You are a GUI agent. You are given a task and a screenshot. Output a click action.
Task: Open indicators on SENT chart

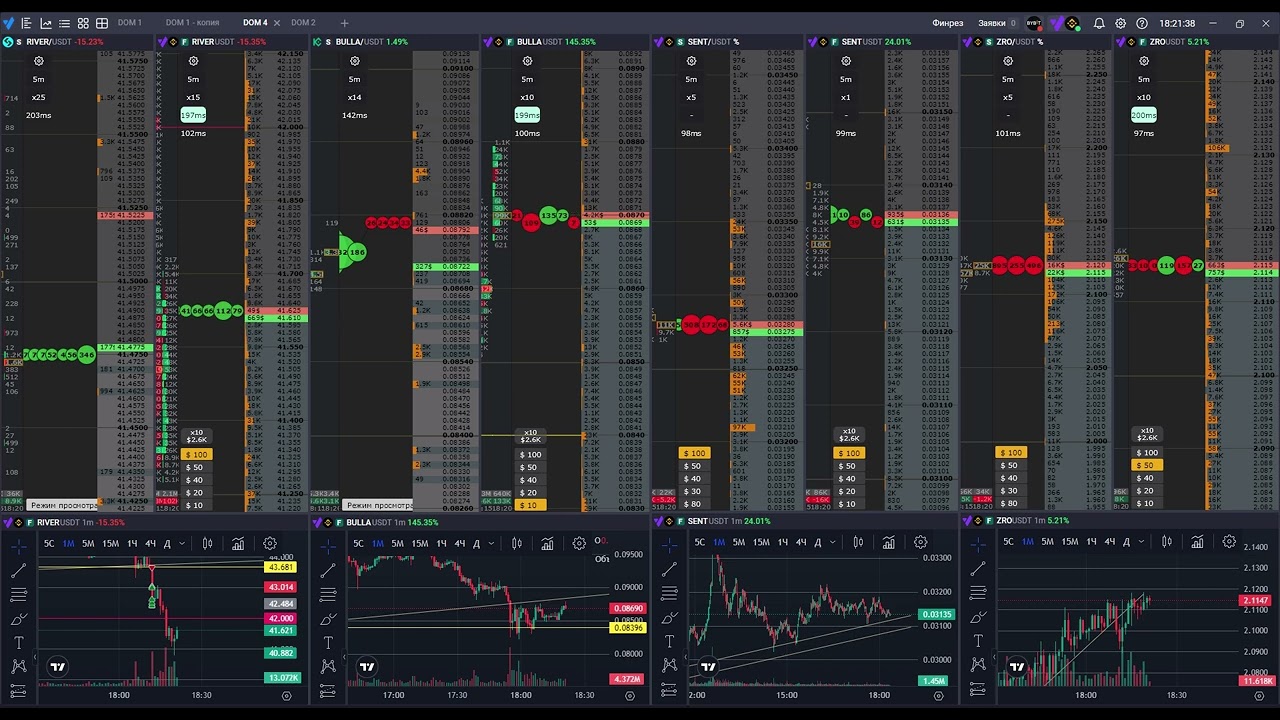click(889, 543)
